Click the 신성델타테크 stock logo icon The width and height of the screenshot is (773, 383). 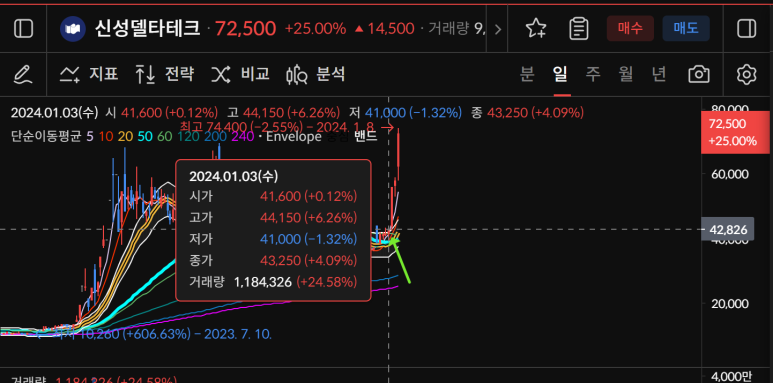73,29
